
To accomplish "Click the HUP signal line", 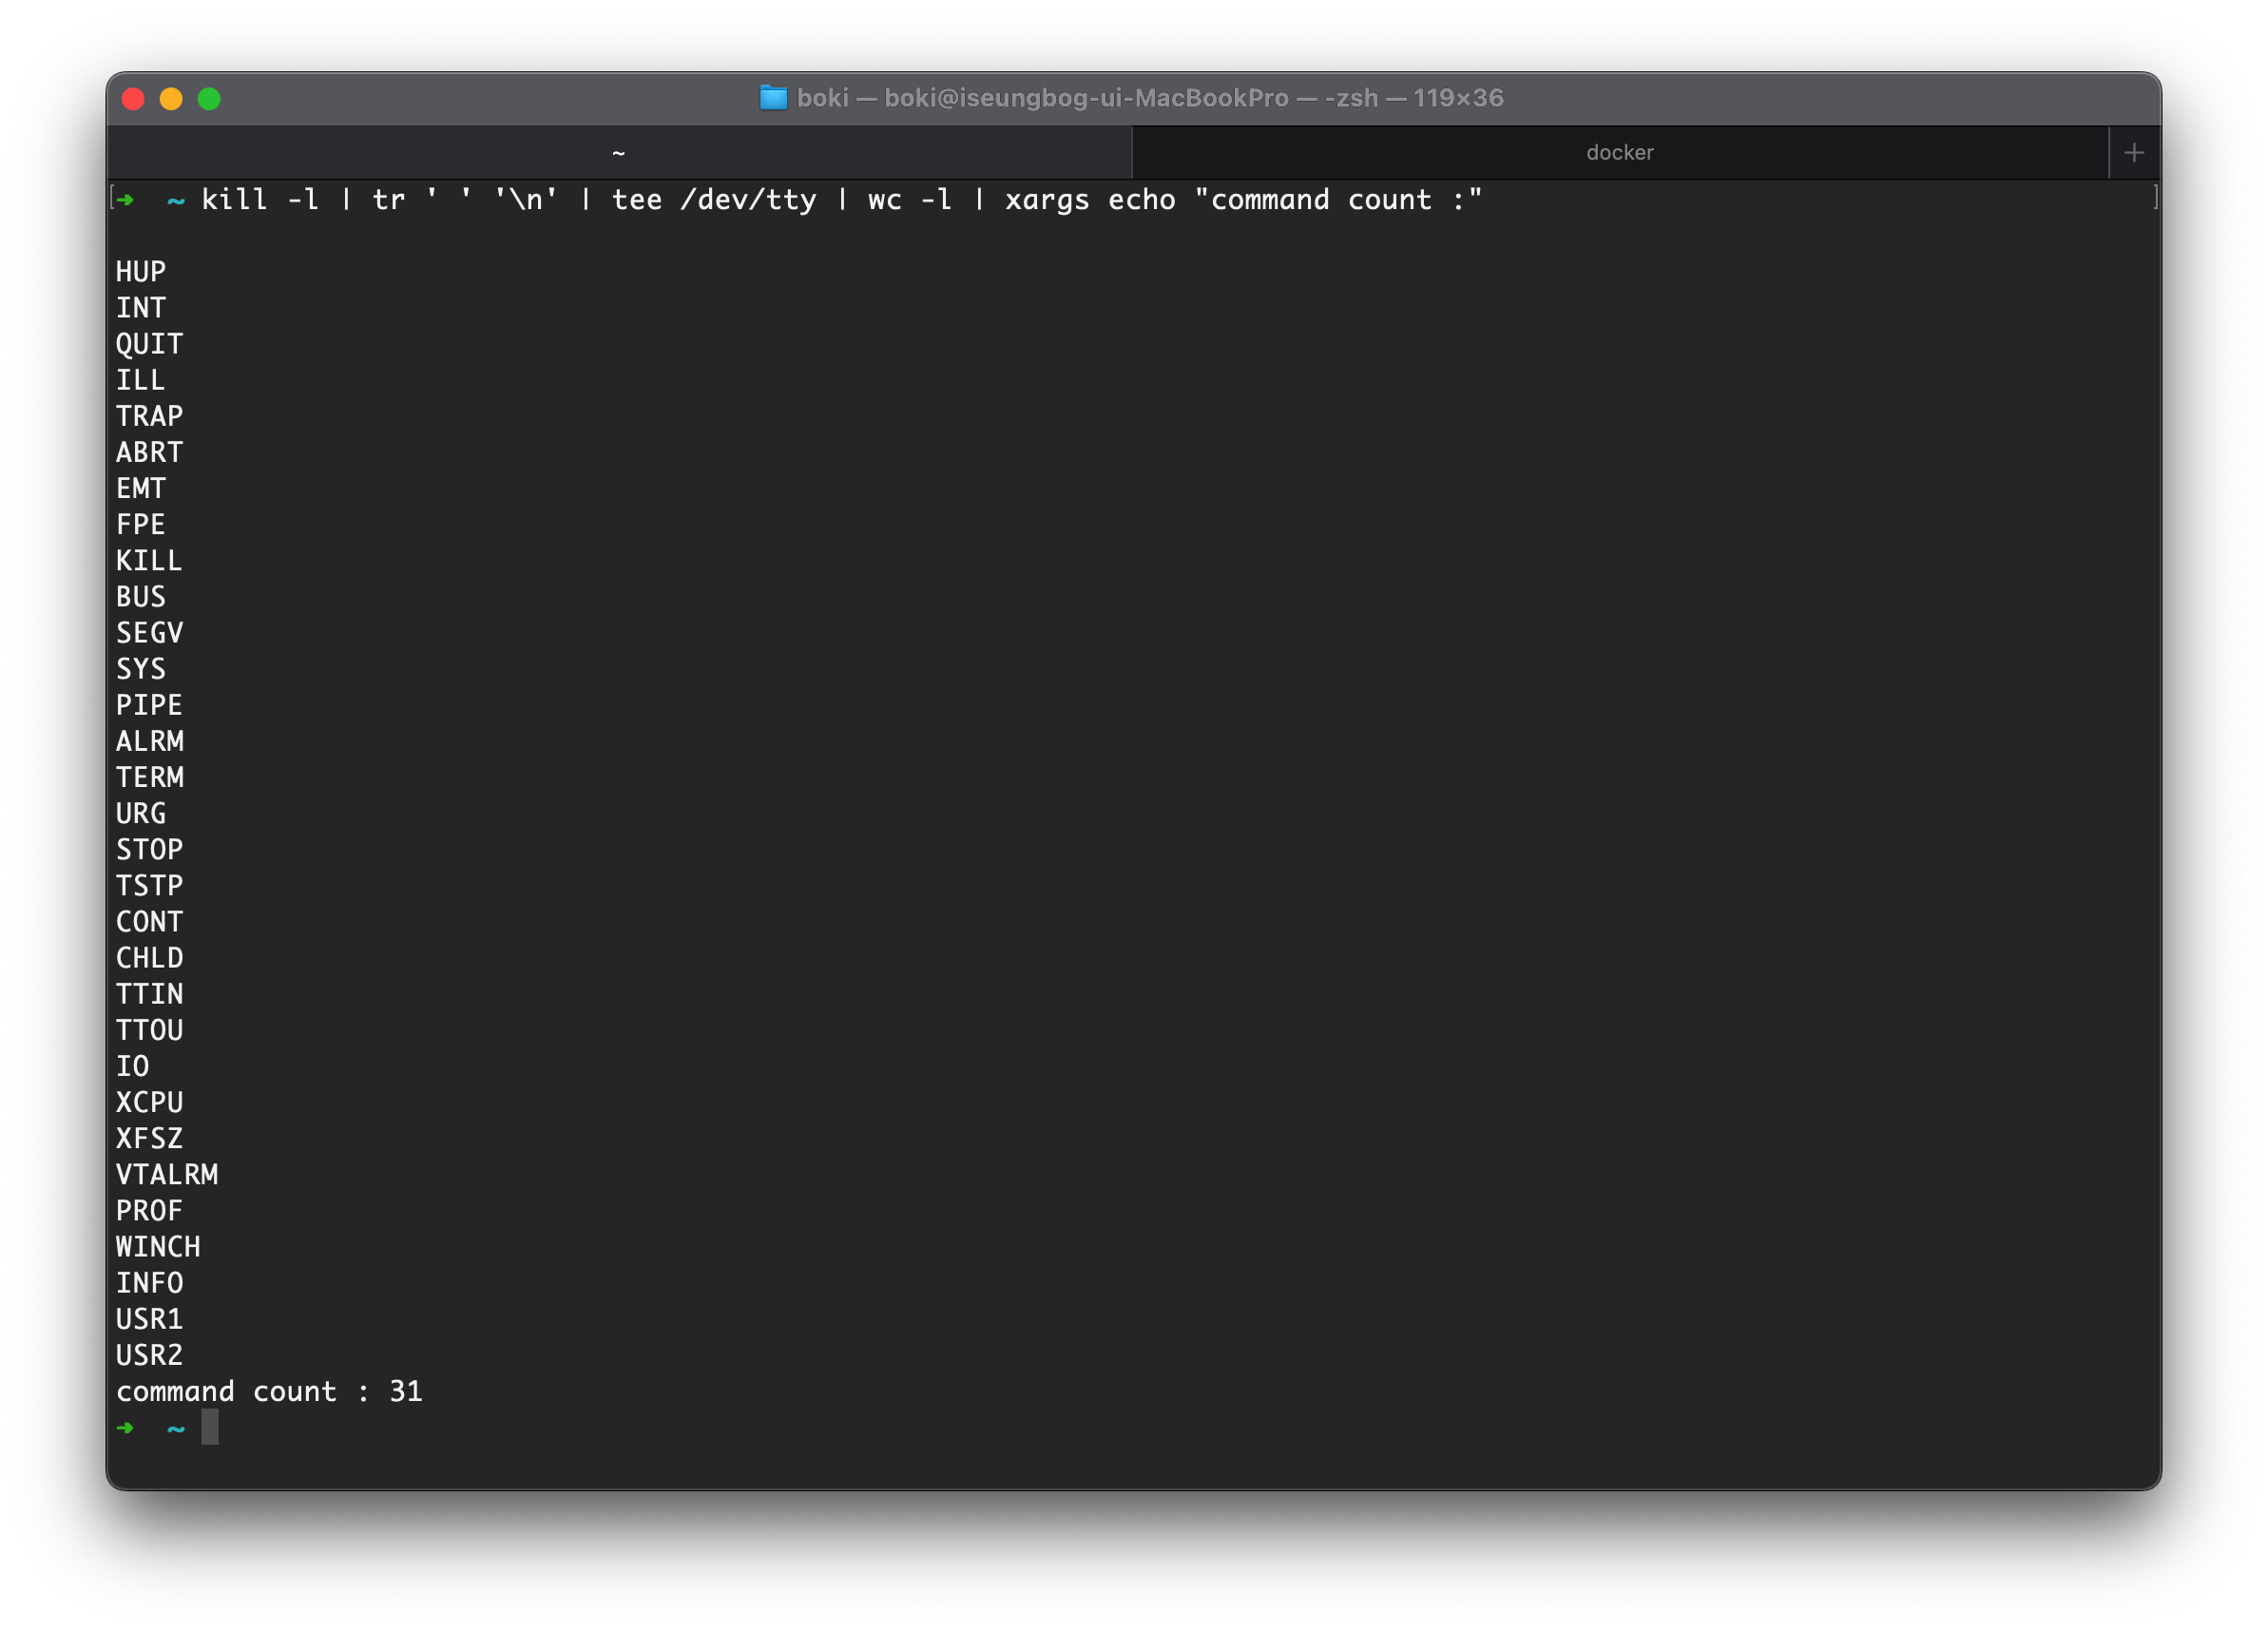I will click(141, 272).
